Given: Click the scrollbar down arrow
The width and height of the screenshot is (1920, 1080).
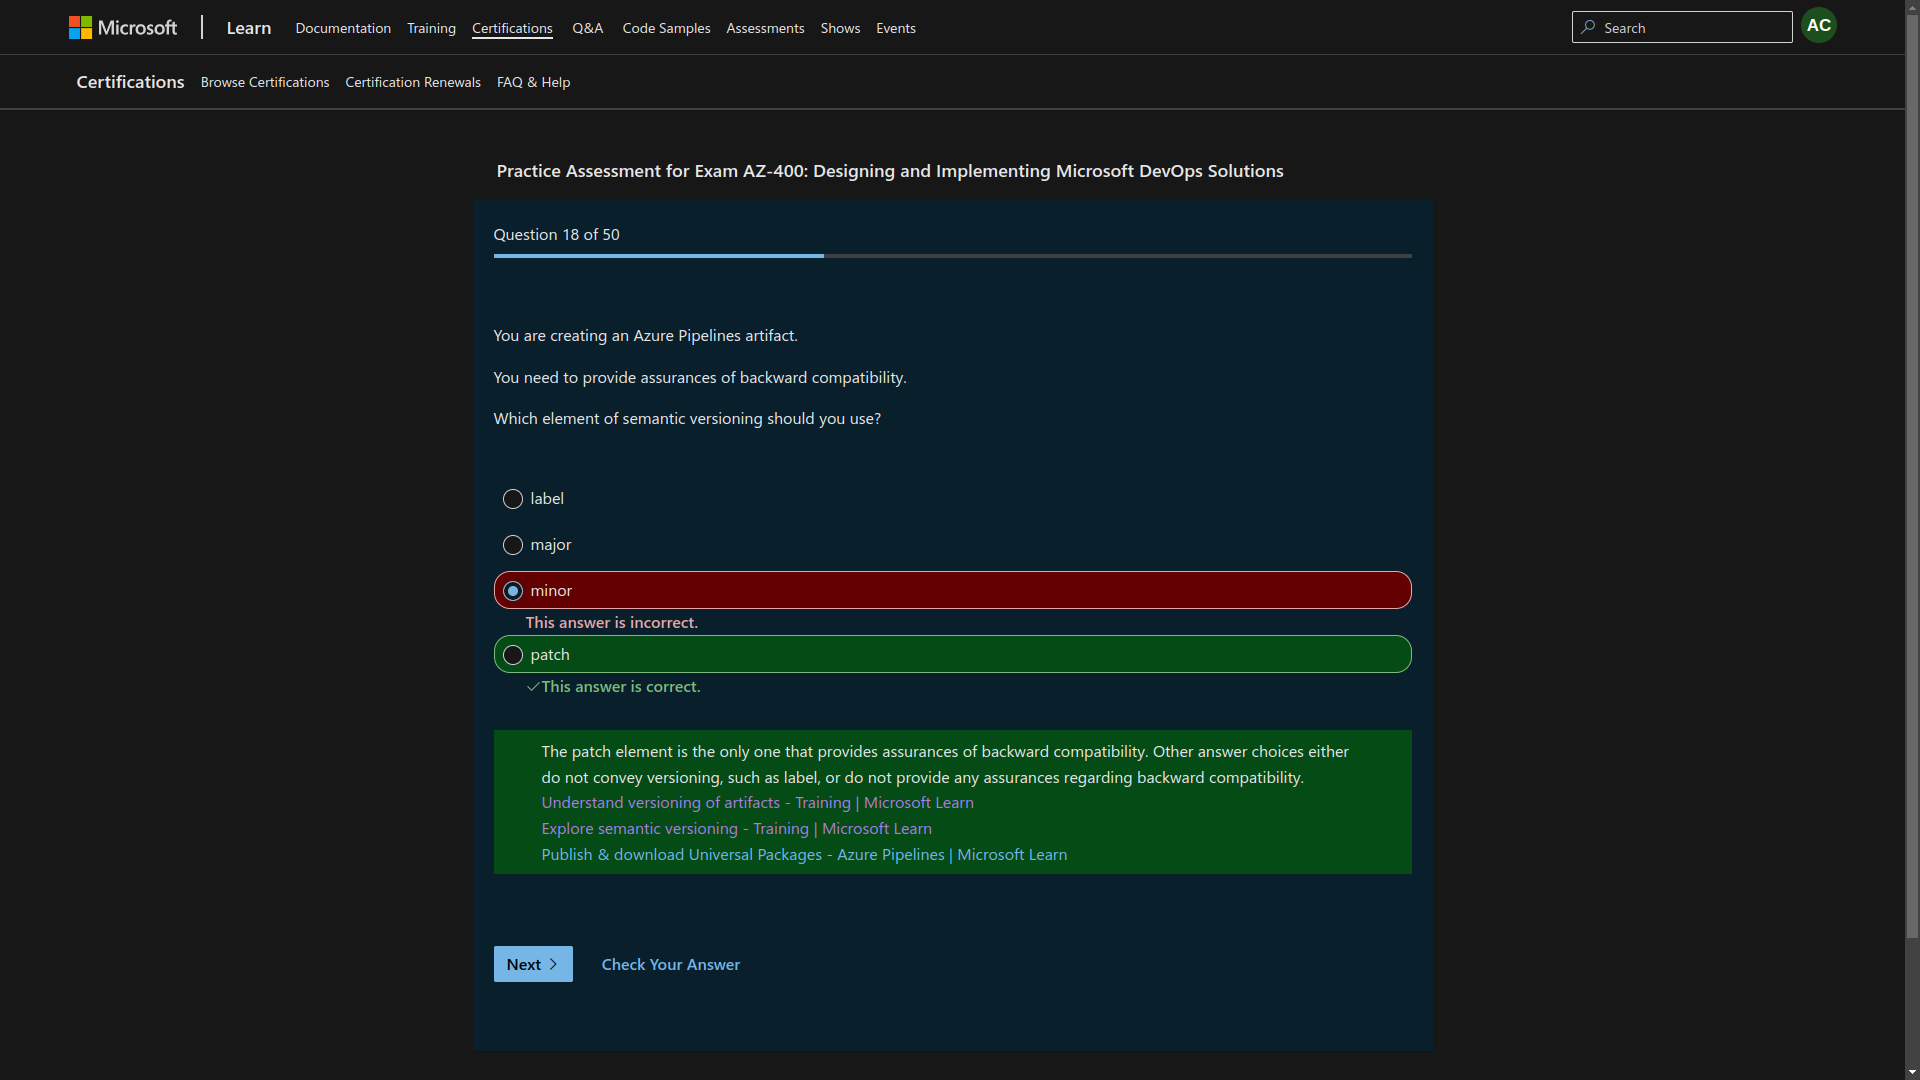Looking at the screenshot, I should coord(1912,1073).
